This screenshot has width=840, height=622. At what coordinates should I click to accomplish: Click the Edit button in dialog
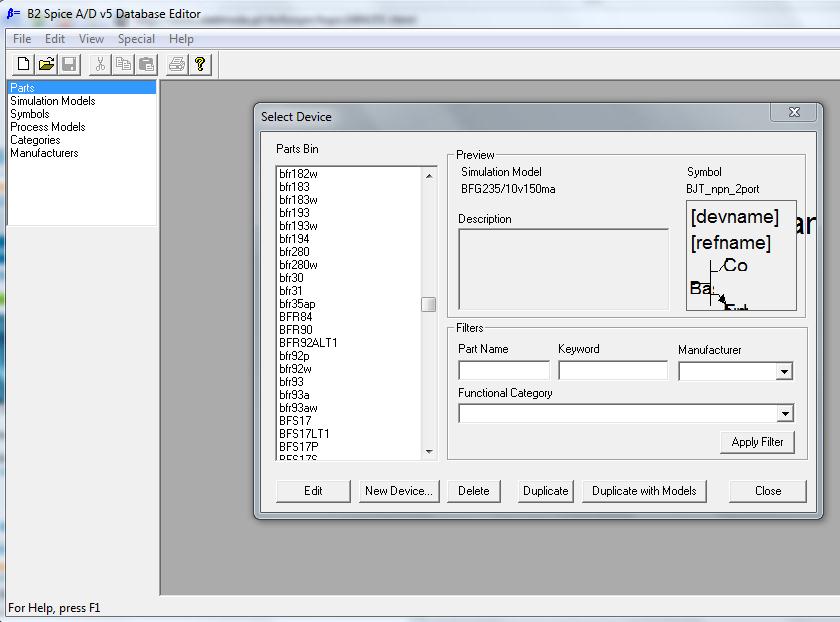click(x=313, y=491)
